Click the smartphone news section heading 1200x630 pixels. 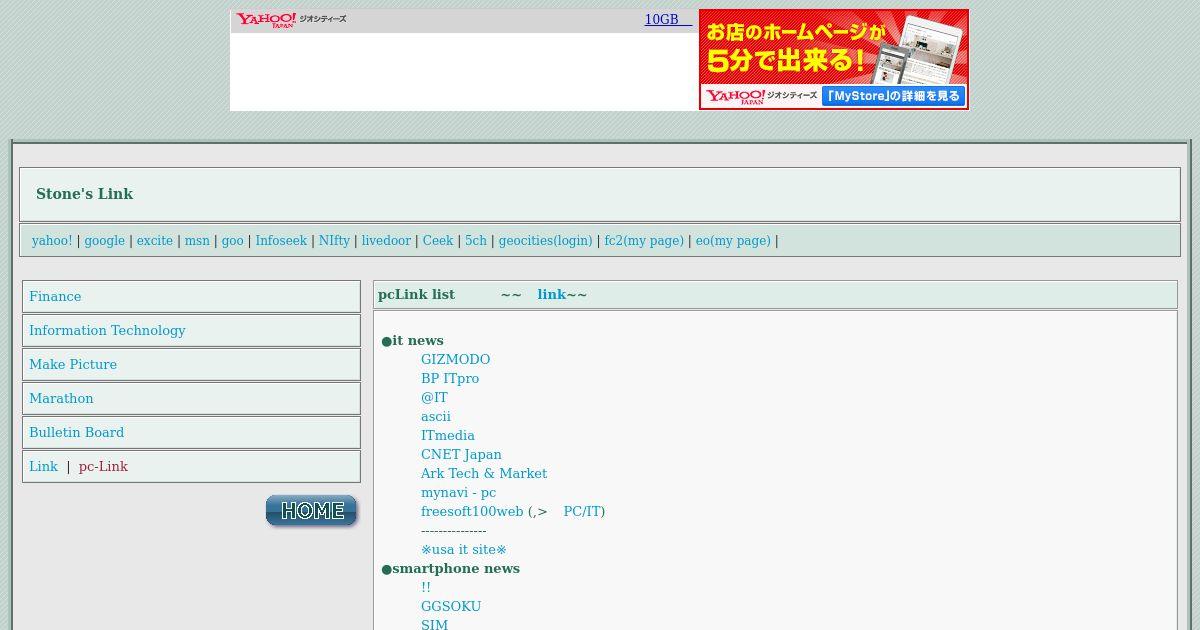pos(450,569)
